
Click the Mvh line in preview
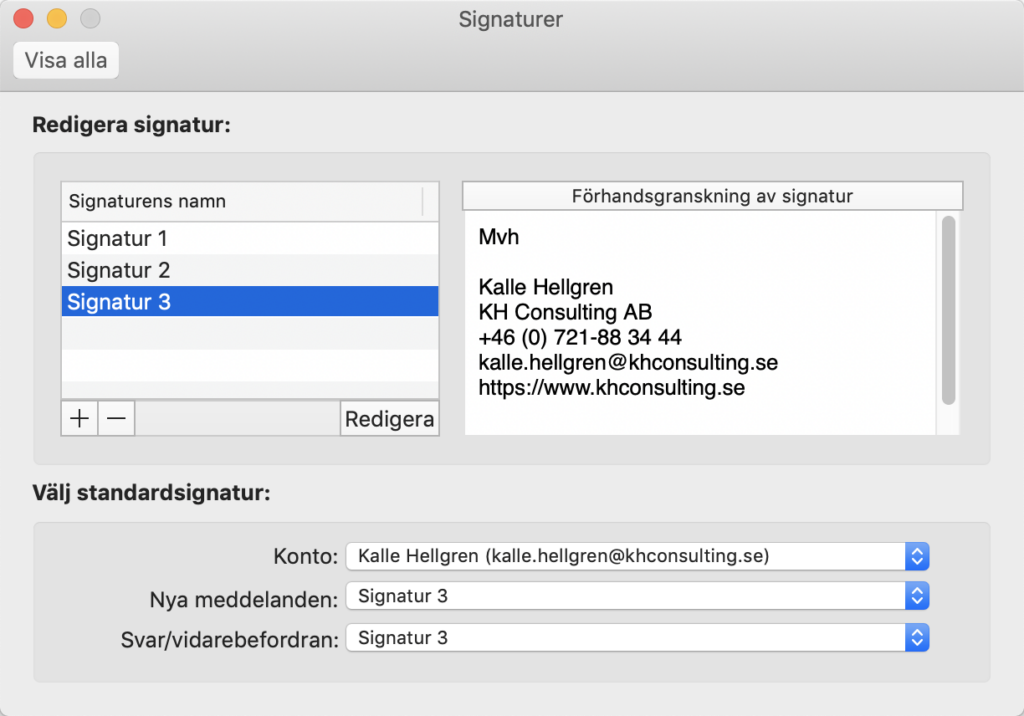(499, 236)
